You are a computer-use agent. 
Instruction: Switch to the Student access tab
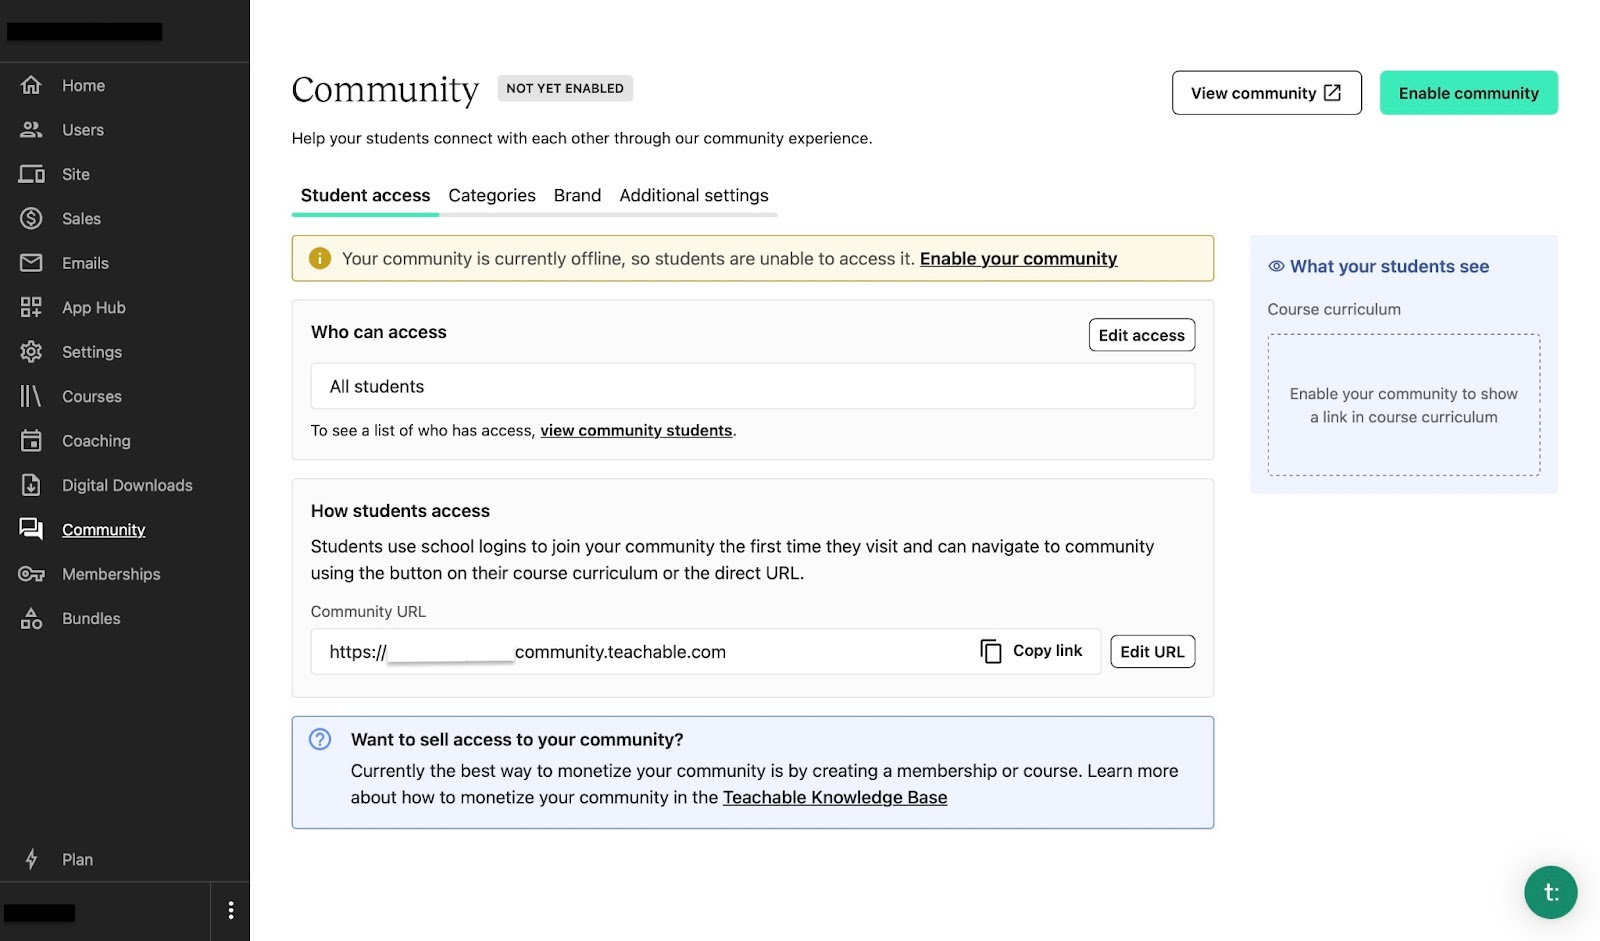point(365,195)
